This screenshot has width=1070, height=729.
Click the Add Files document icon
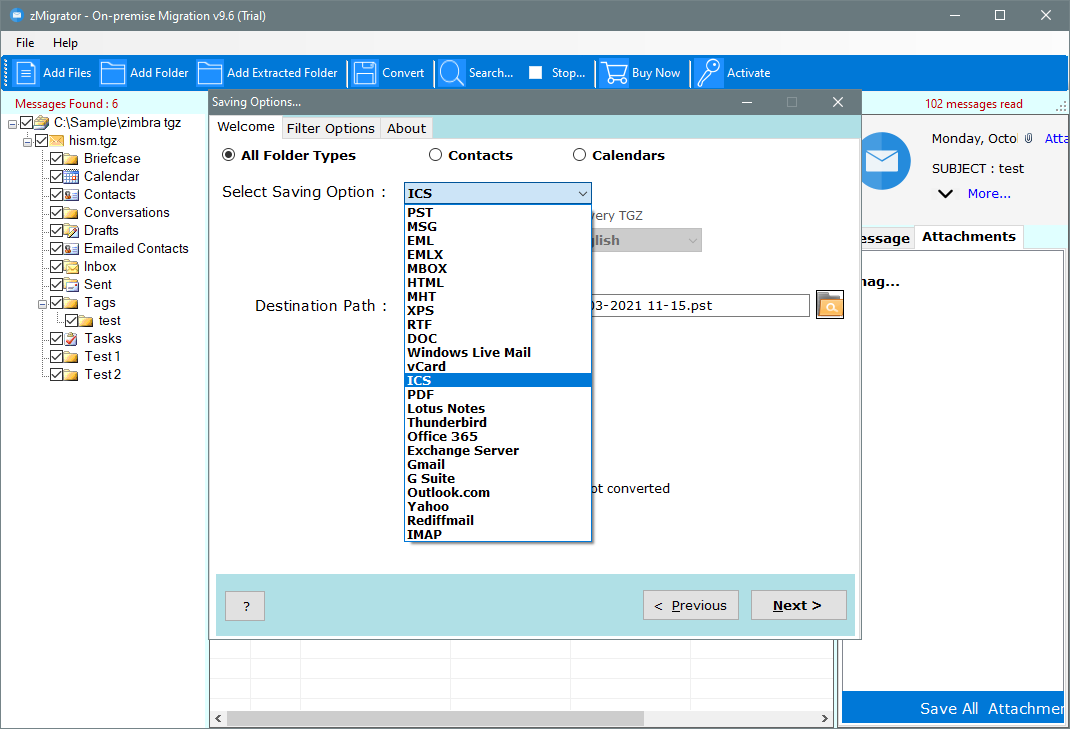[x=26, y=73]
